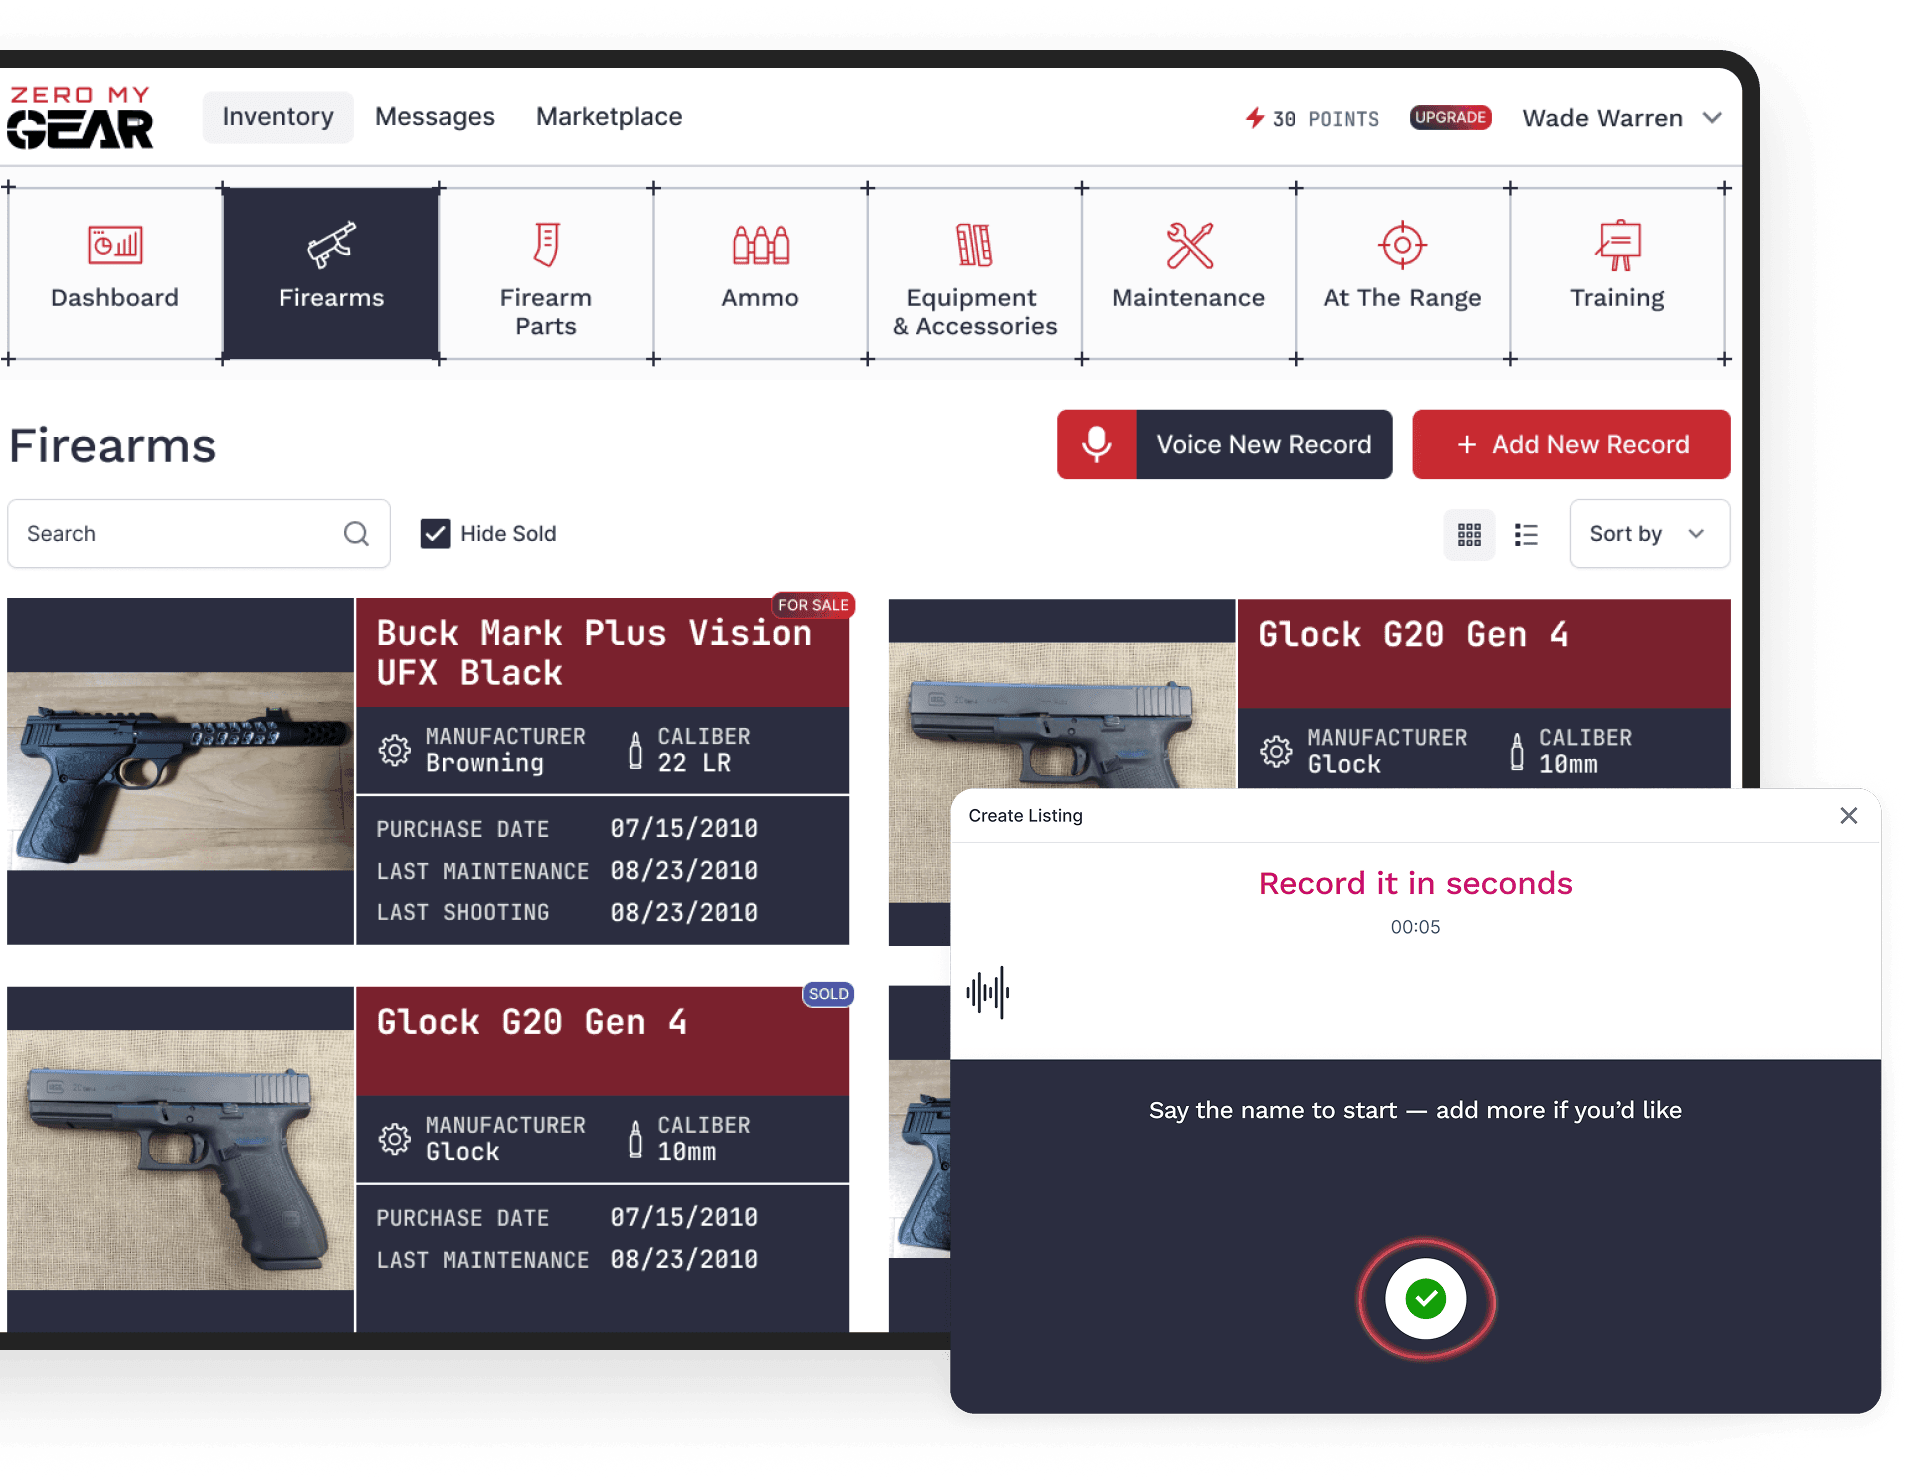1906x1480 pixels.
Task: Open the Dashboard section icon
Action: click(x=115, y=245)
